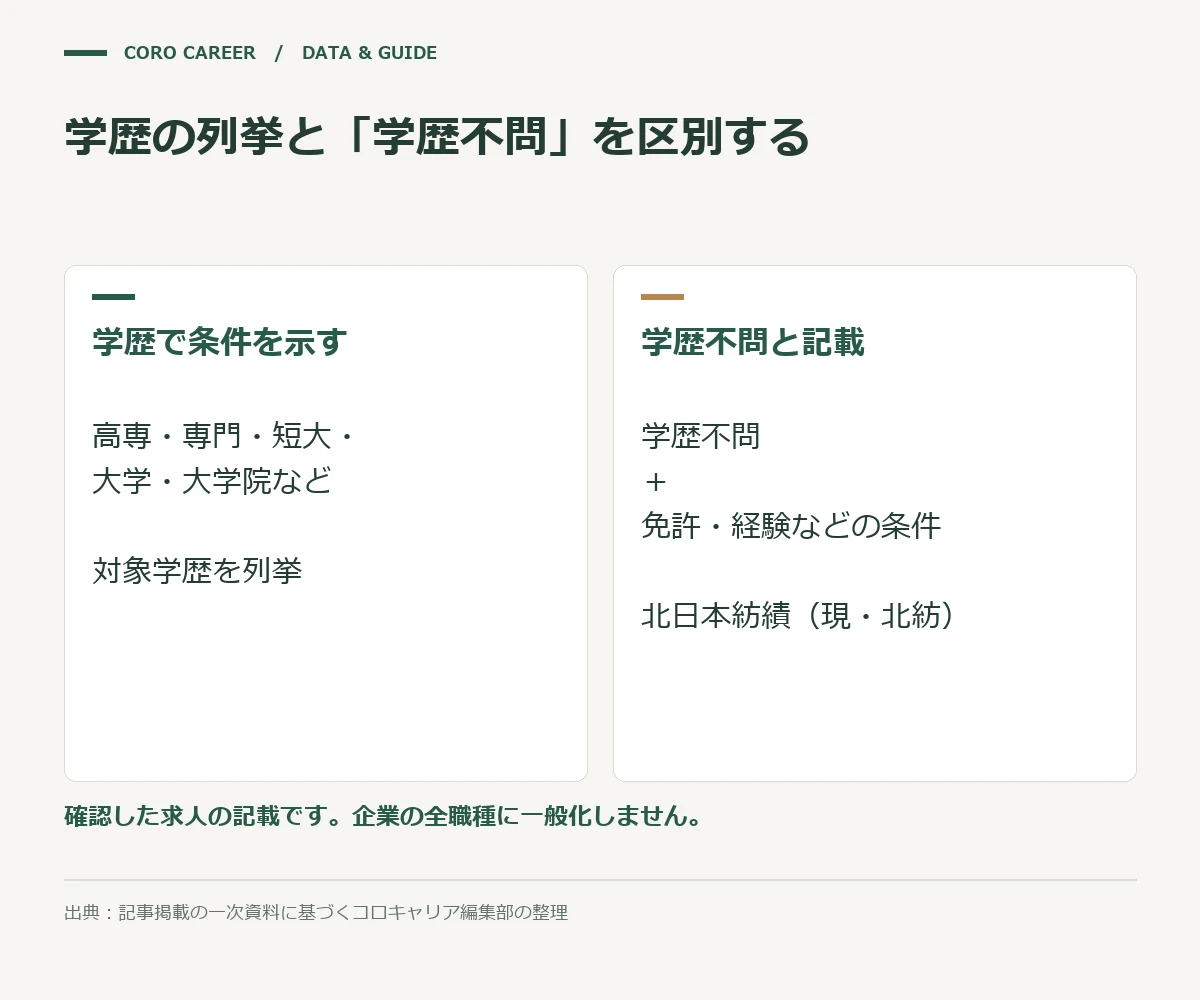The image size is (1200, 1000).
Task: Click the line 高専・専門・短大・
Action: pyautogui.click(x=223, y=436)
